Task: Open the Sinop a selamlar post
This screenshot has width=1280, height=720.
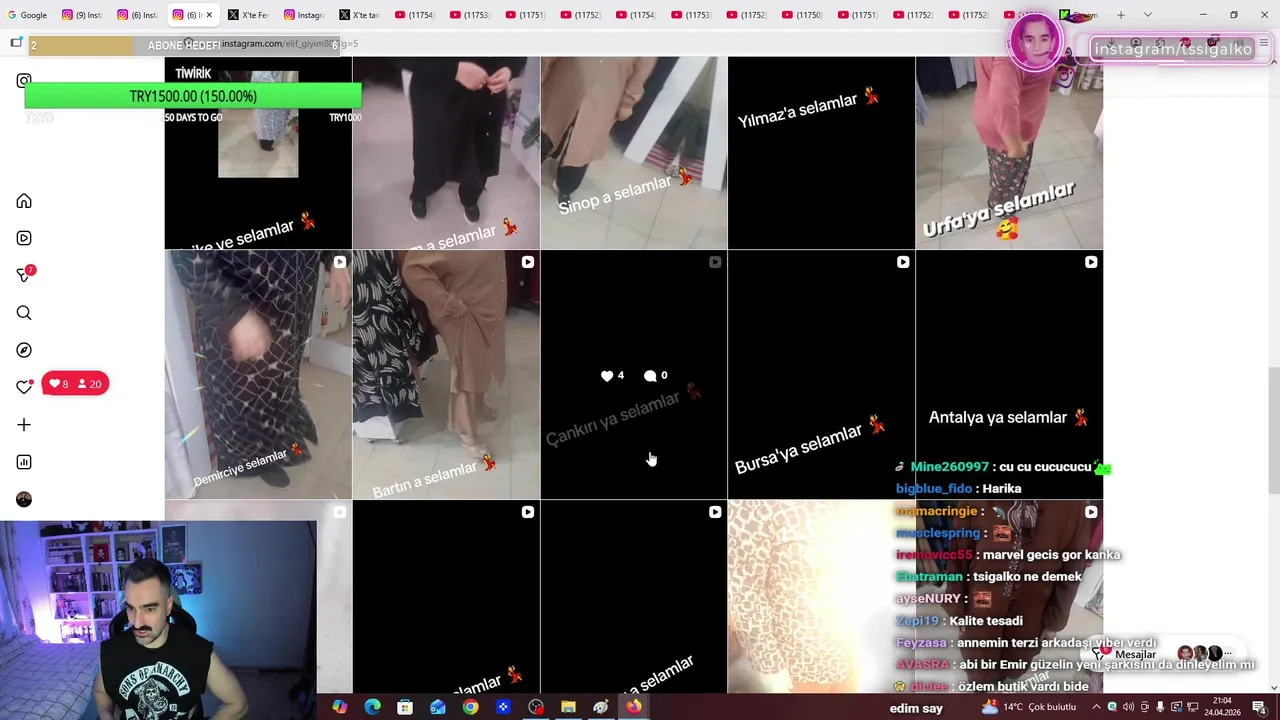Action: click(634, 152)
